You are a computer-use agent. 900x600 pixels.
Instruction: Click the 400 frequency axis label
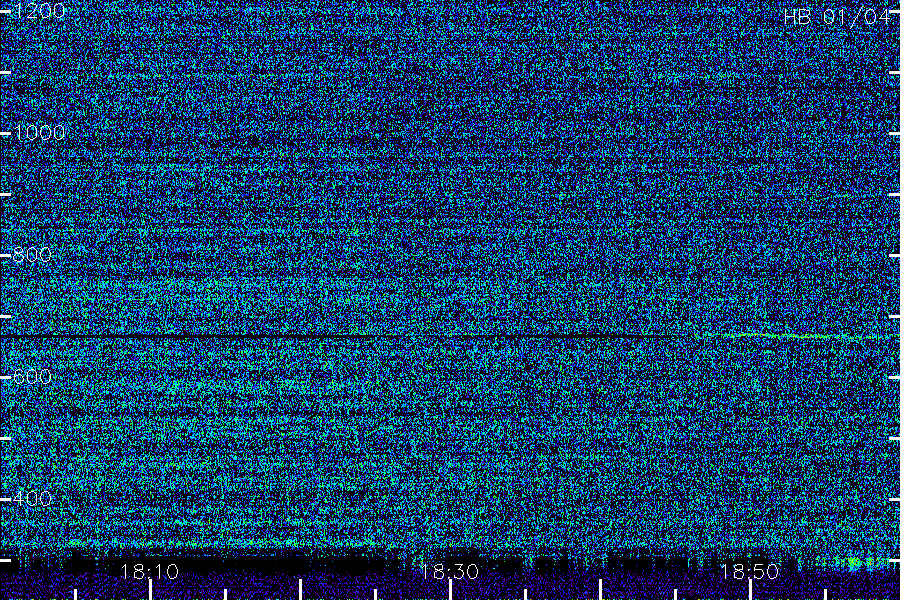(x=32, y=498)
